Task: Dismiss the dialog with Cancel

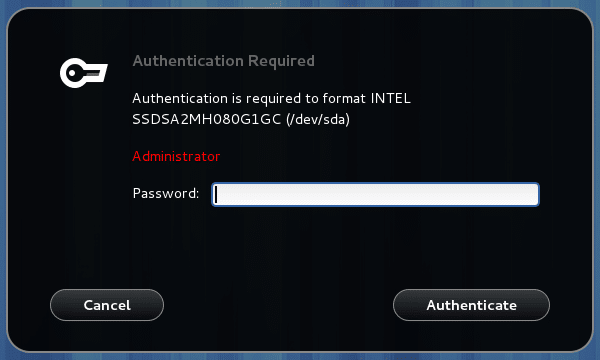Action: tap(107, 305)
